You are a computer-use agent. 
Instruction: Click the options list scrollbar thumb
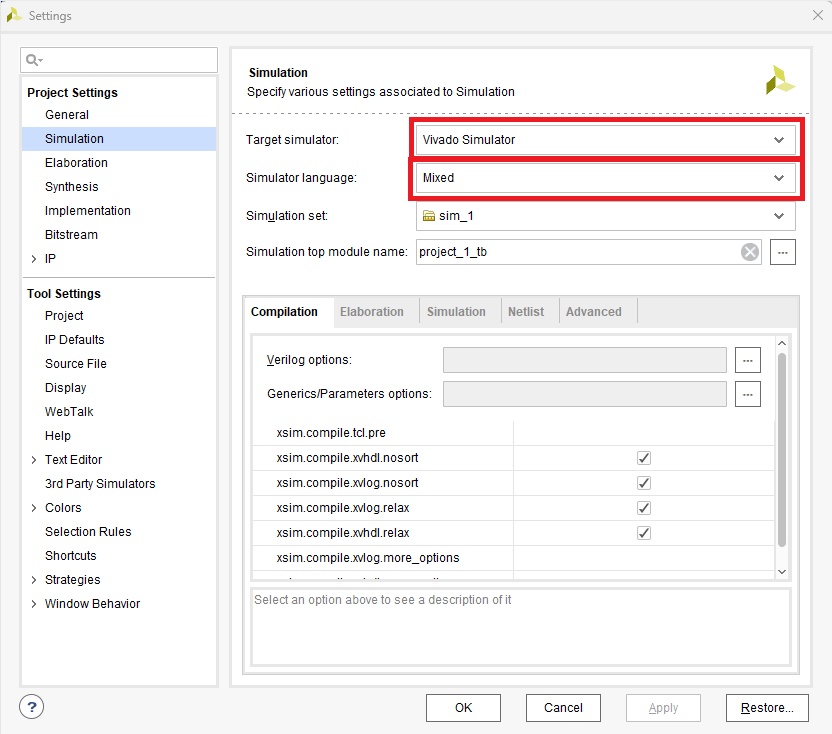(782, 450)
